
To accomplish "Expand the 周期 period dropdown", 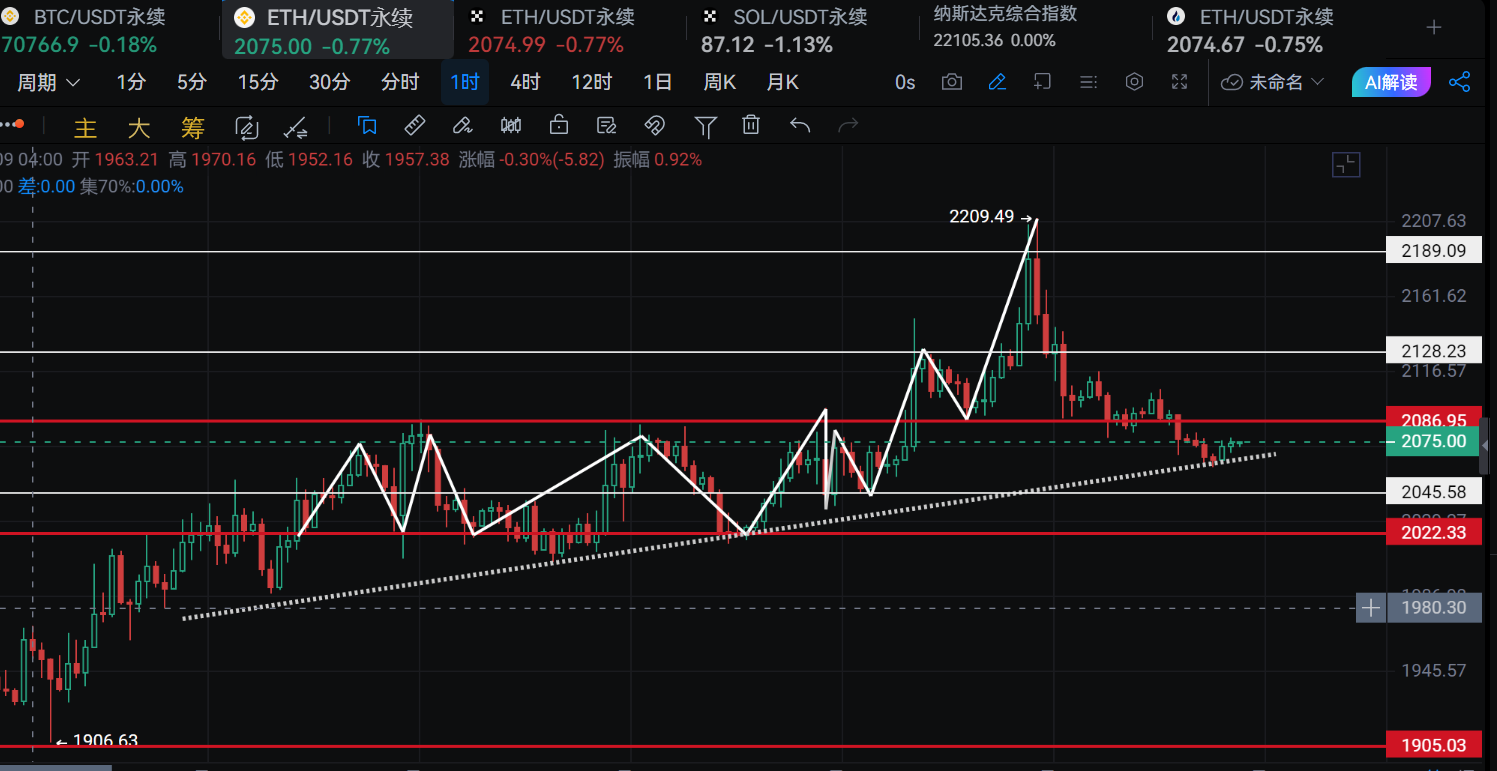I will point(48,82).
